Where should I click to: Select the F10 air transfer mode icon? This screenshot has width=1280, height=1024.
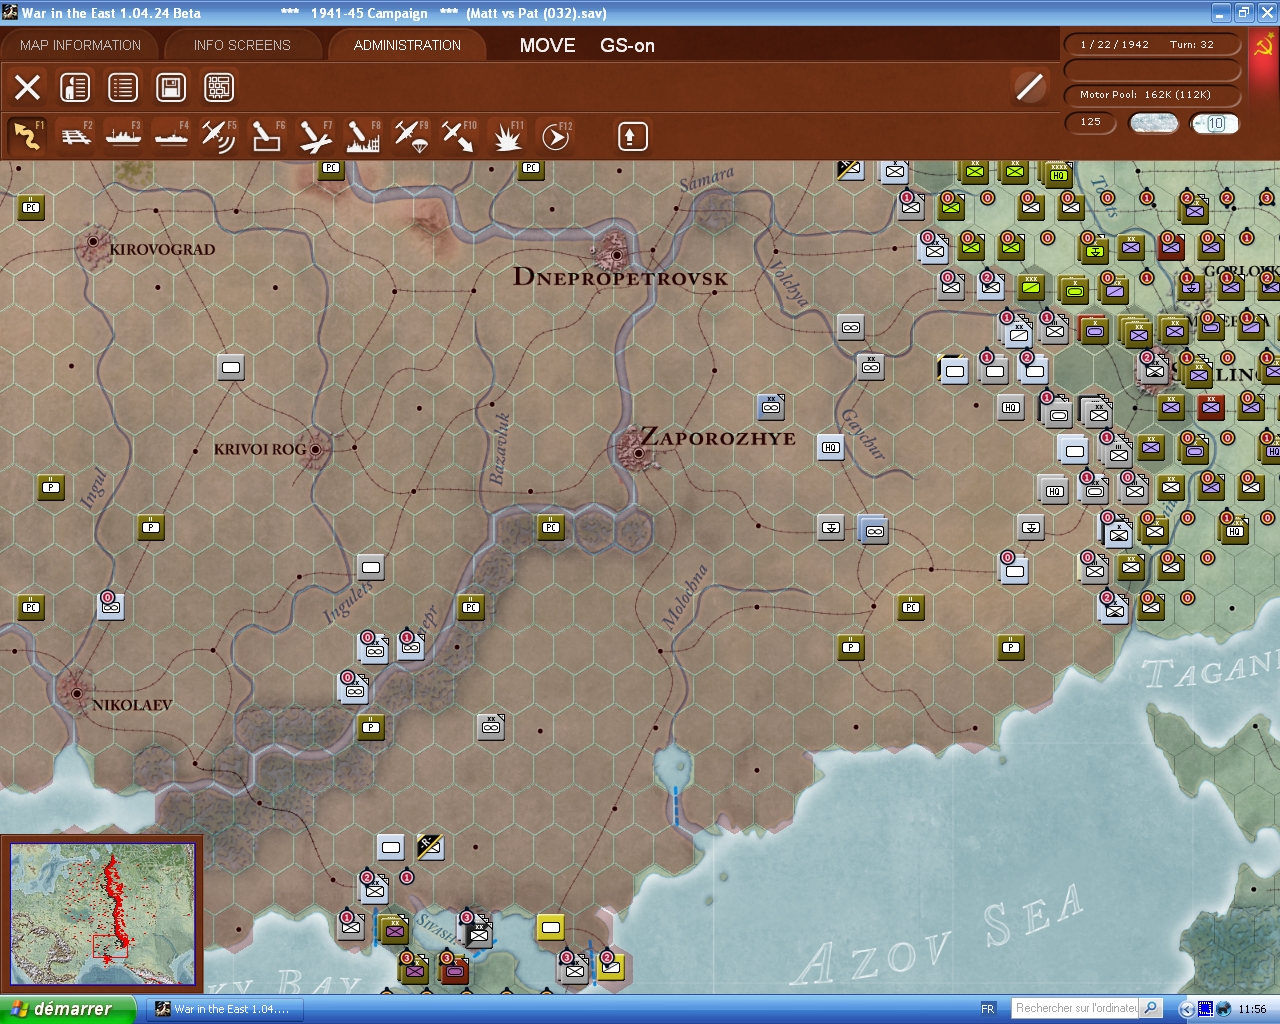(459, 136)
